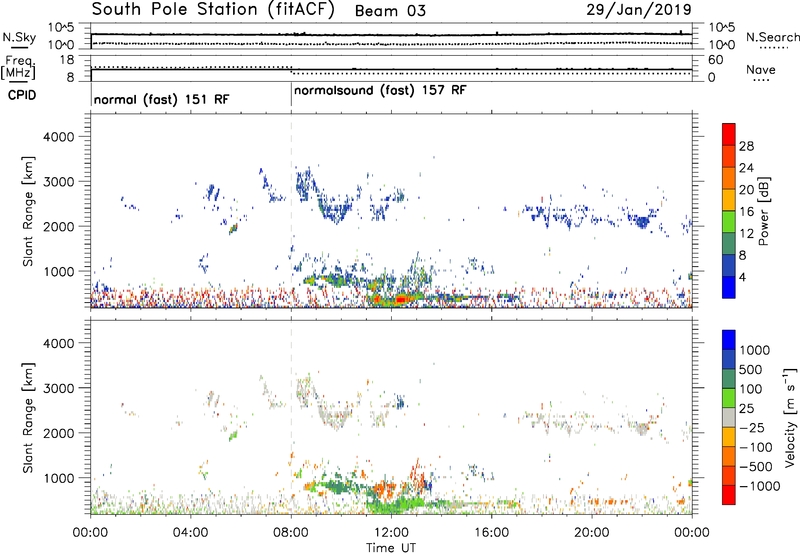Click the red high-power echo near 12:00
This screenshot has height=554, width=800.
click(401, 299)
